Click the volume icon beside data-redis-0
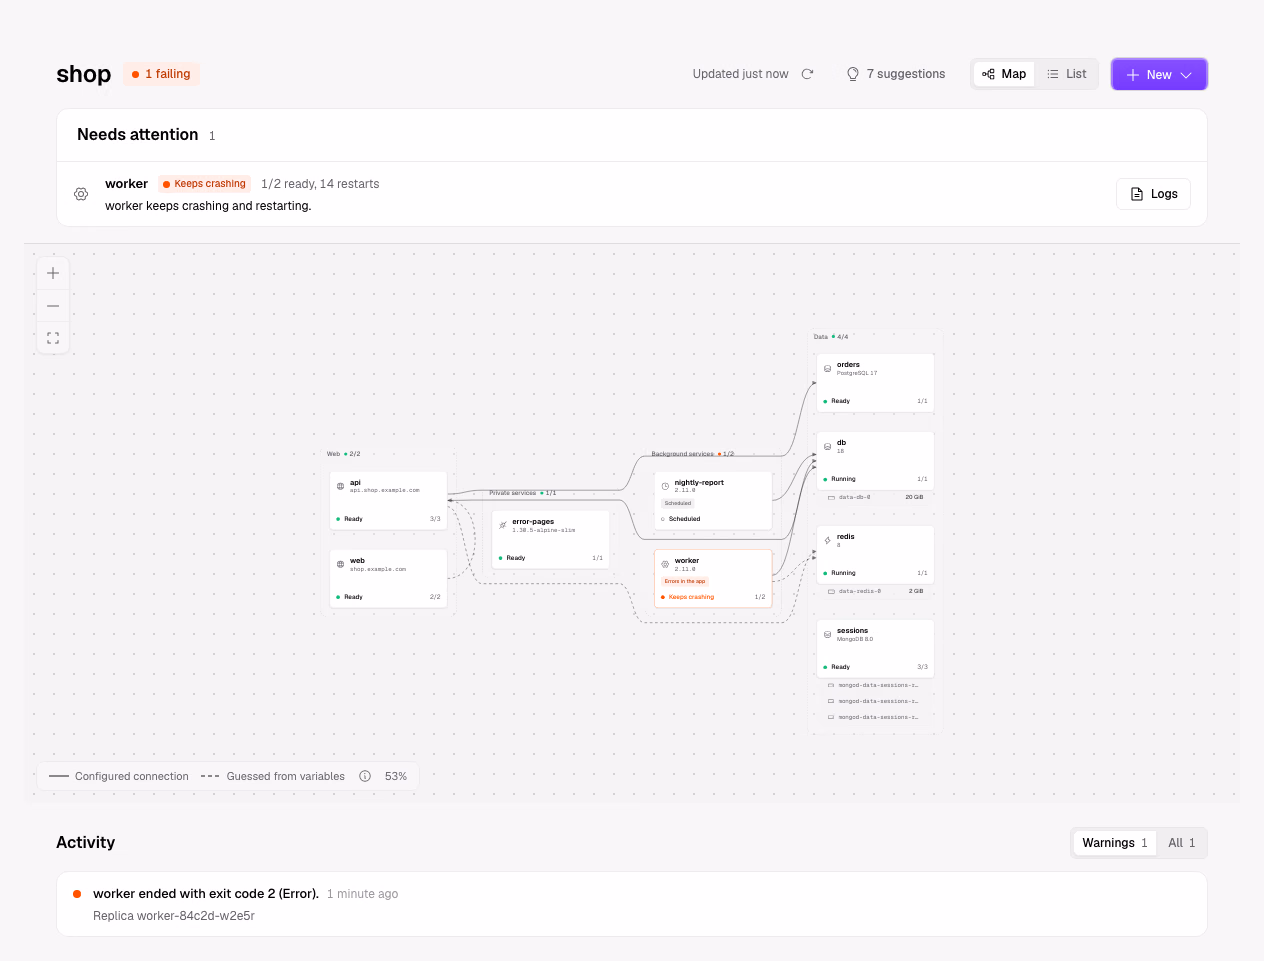The height and width of the screenshot is (961, 1264). 831,591
